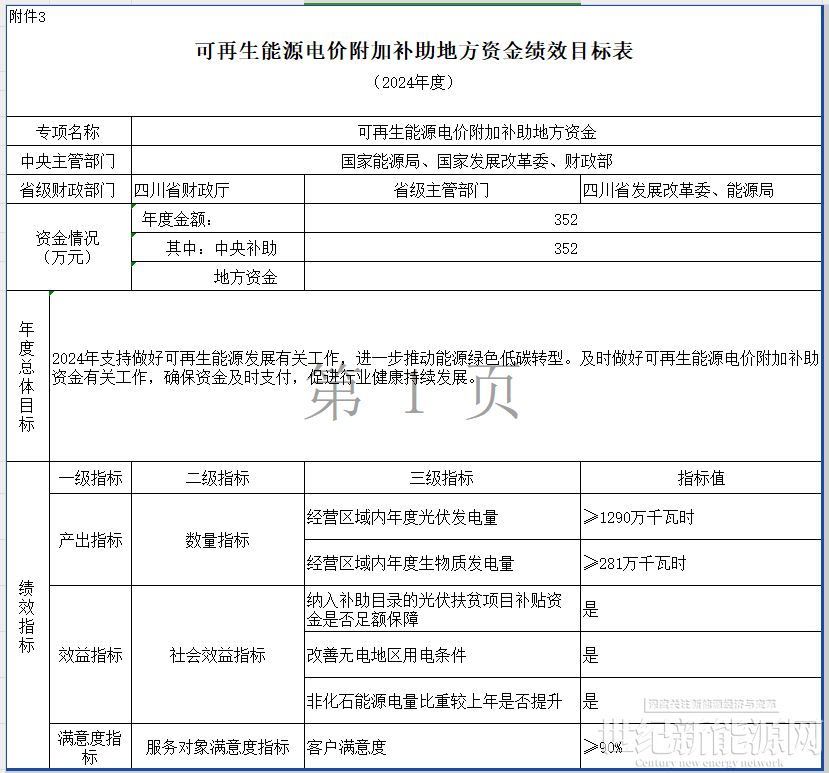The height and width of the screenshot is (773, 829).
Task: Select 是 beside 改善无电地区用电条件
Action: point(701,655)
